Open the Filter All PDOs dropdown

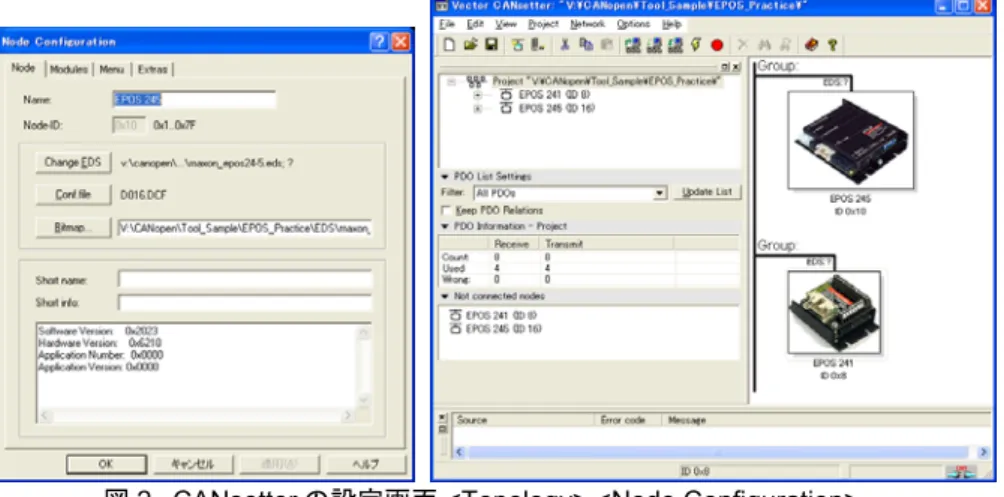click(660, 193)
